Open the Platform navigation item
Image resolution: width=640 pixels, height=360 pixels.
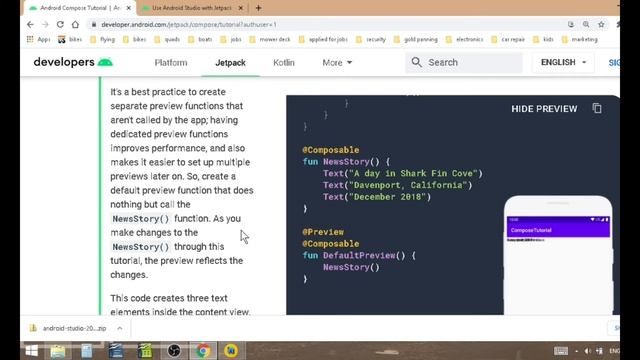click(x=171, y=62)
